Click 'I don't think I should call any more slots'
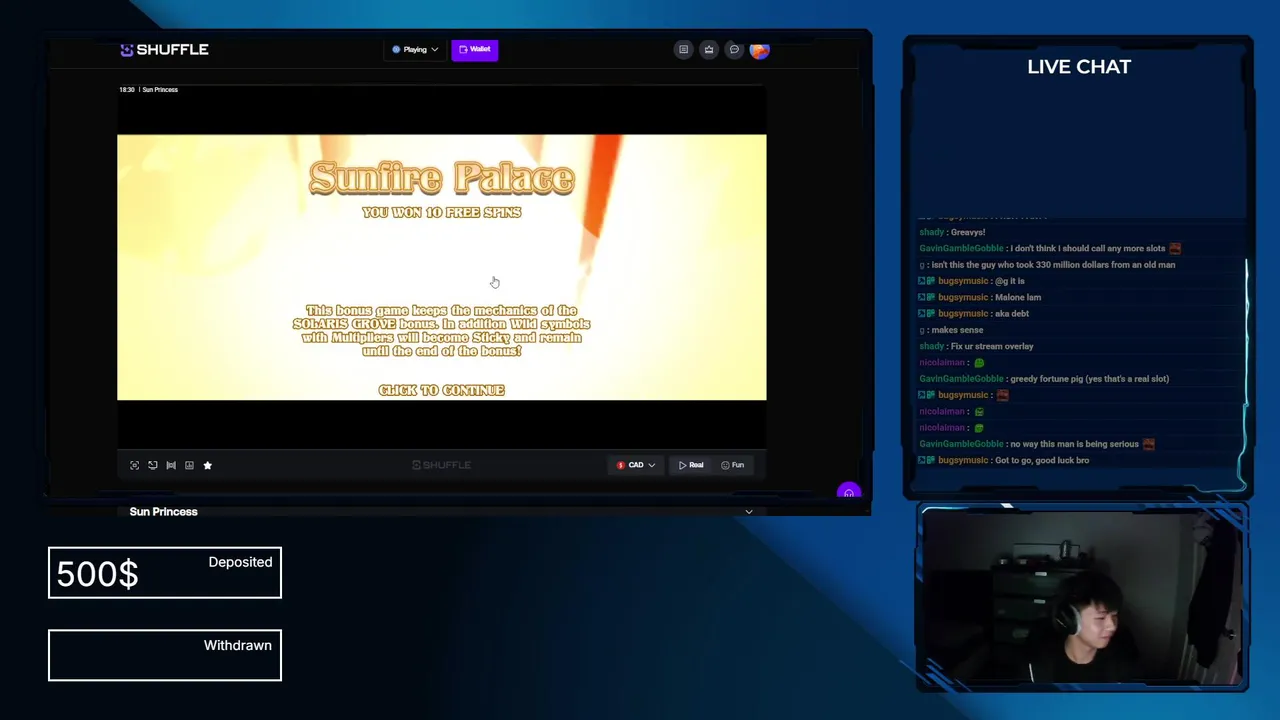Viewport: 1280px width, 720px height. (x=1087, y=248)
